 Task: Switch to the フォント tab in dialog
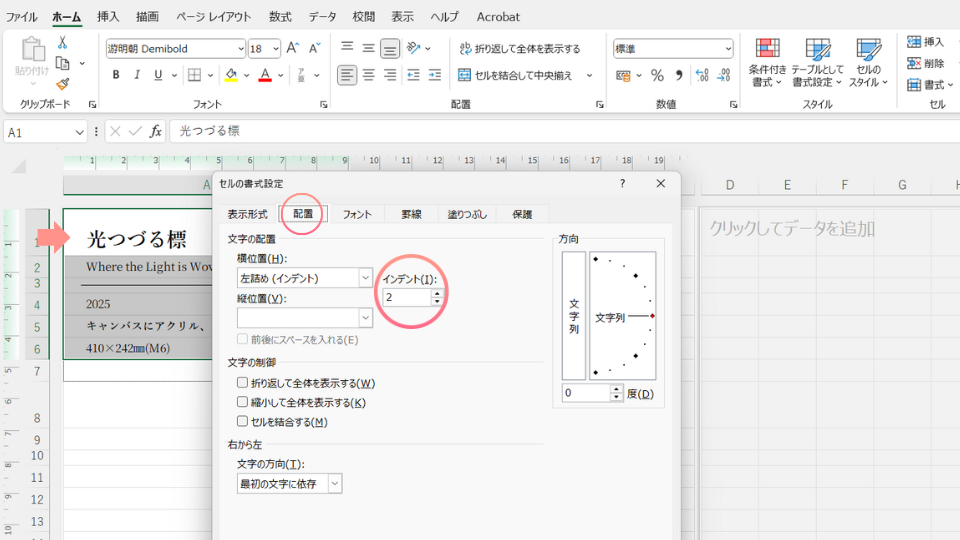pos(357,214)
